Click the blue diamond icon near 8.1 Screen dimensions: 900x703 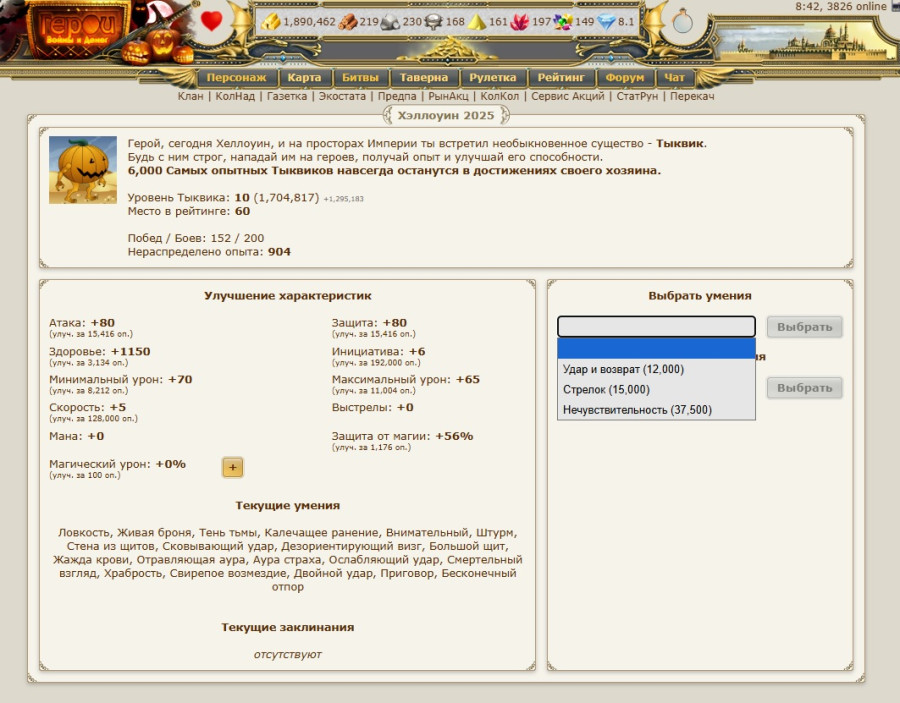point(606,21)
